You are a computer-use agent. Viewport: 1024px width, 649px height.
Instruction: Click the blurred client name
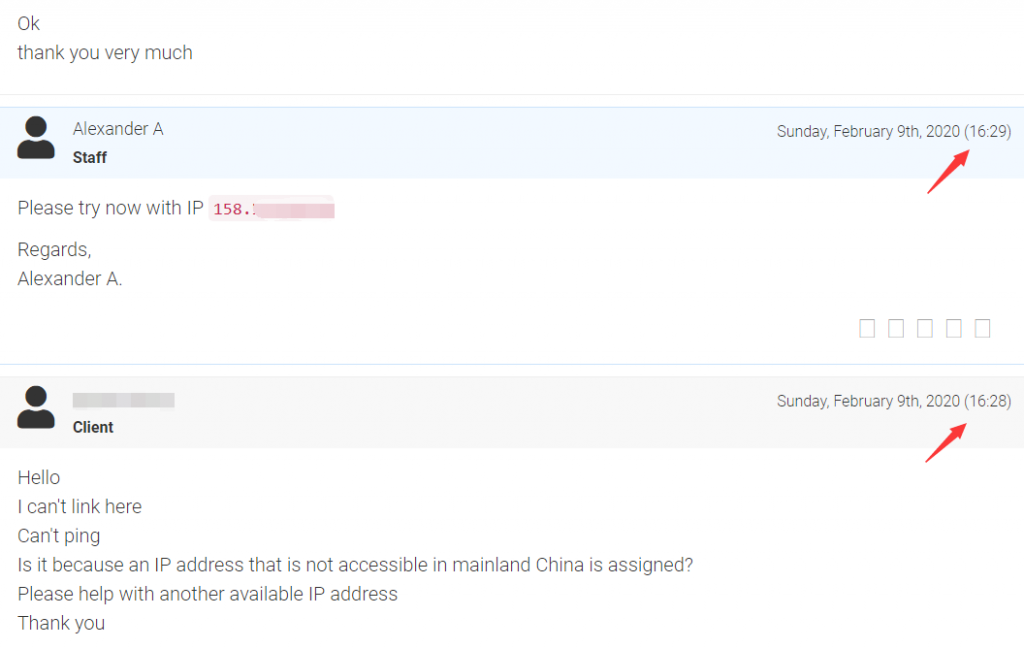pos(123,400)
